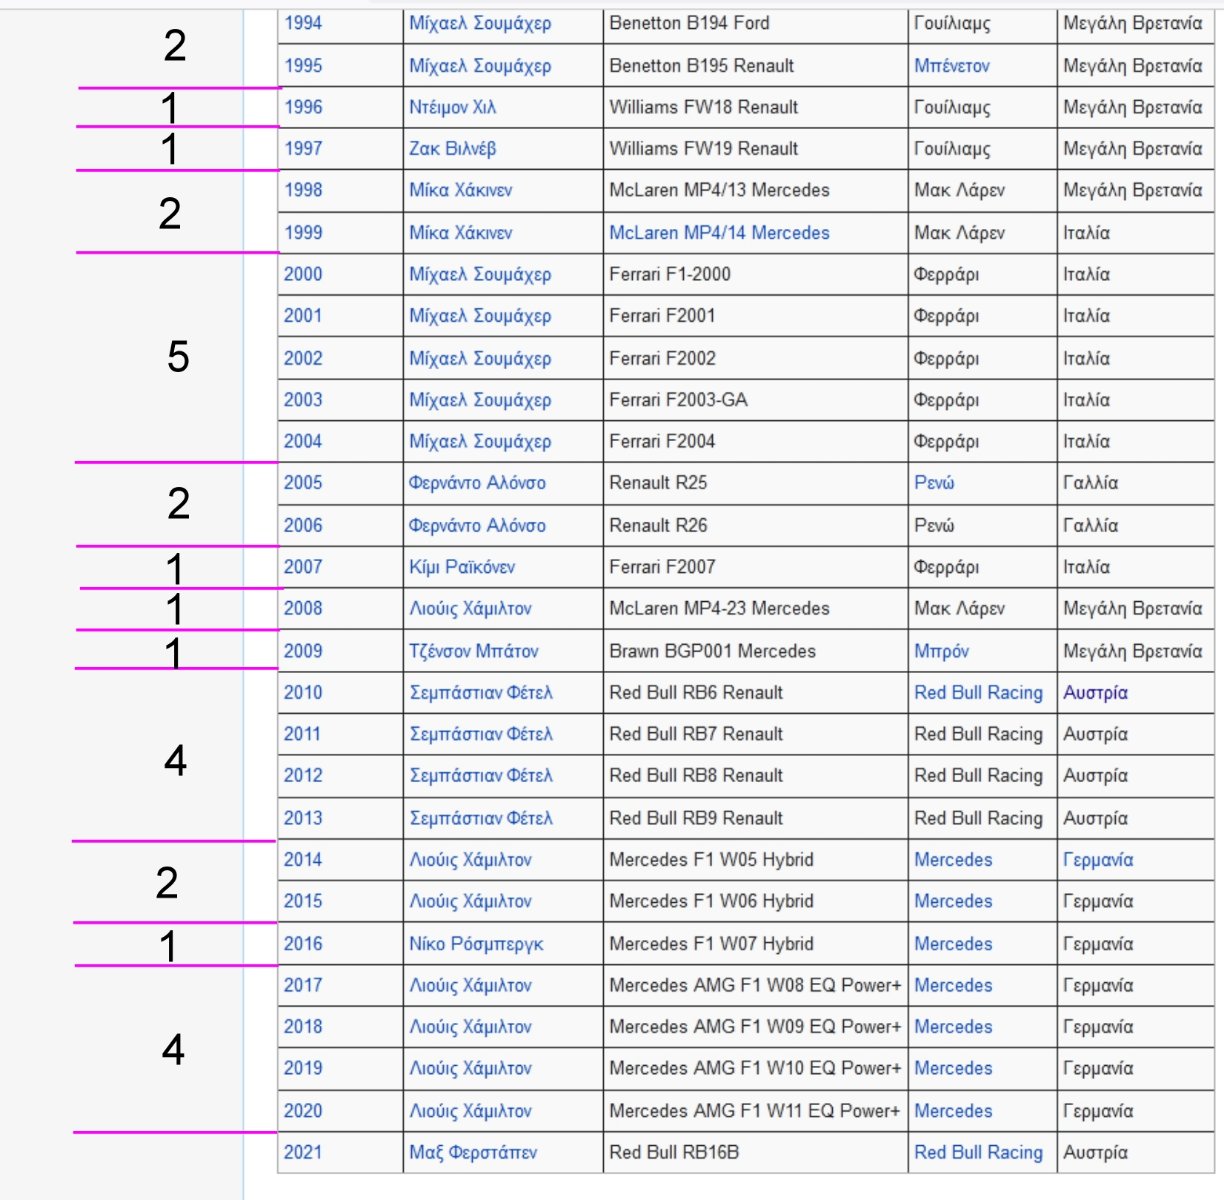Screen dimensions: 1224x1200
Task: Open Νίκο Ρόσμπεργκ driver link
Action: pyautogui.click(x=476, y=944)
